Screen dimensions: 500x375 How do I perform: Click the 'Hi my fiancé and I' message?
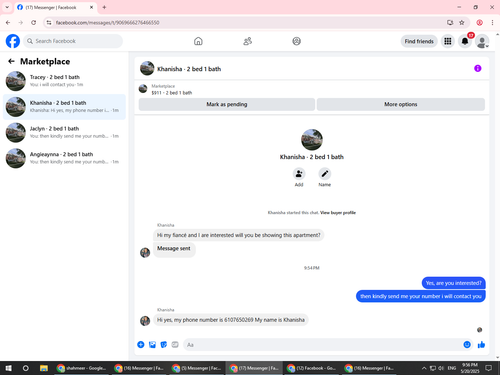238,235
